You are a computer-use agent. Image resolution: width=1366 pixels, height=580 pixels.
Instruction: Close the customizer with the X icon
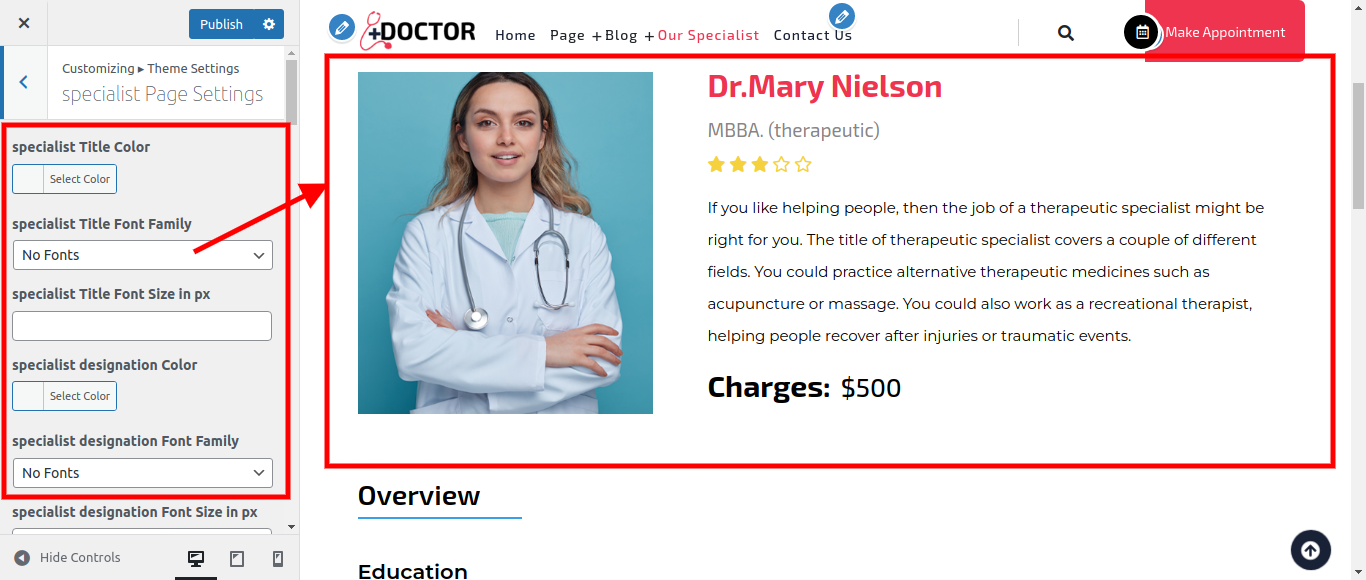click(x=24, y=23)
